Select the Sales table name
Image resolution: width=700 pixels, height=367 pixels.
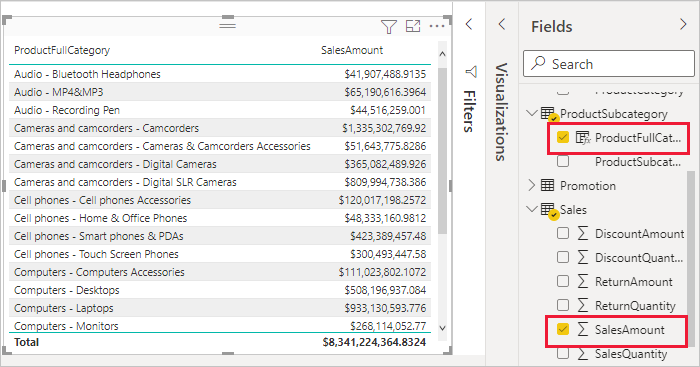point(574,210)
